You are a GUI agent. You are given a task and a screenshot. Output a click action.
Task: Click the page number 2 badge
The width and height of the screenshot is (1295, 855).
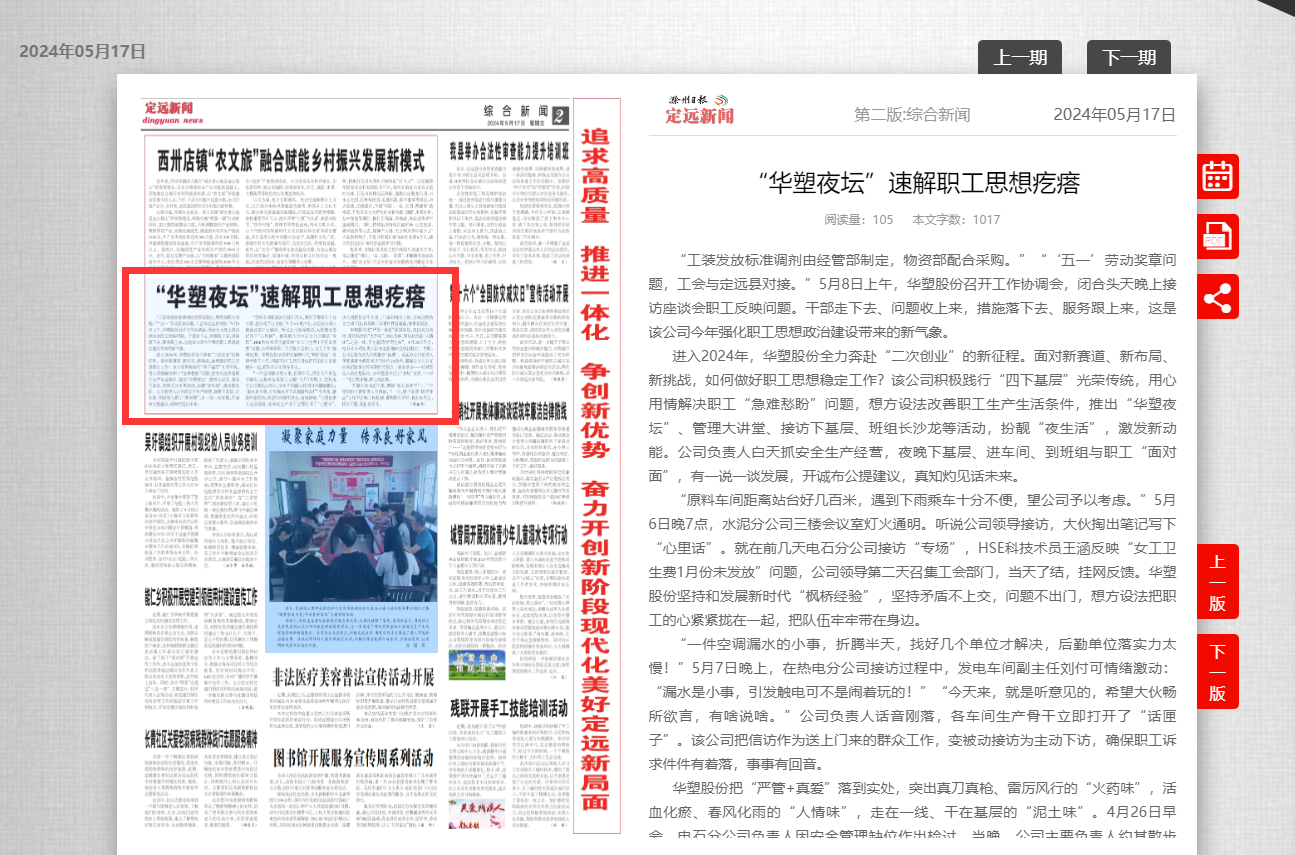(x=560, y=115)
